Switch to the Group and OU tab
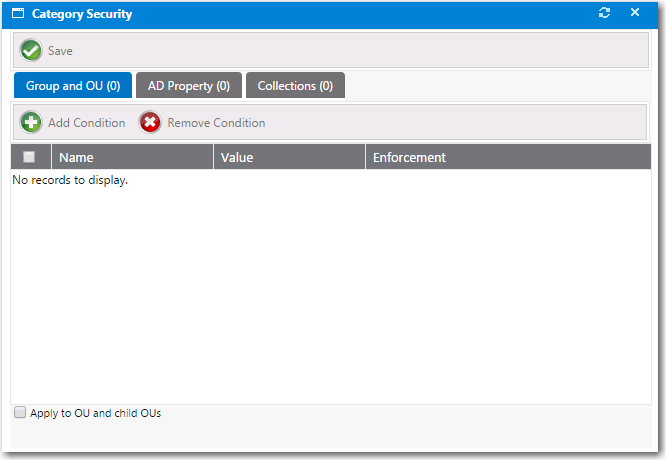This screenshot has height=460, width=666. (73, 86)
